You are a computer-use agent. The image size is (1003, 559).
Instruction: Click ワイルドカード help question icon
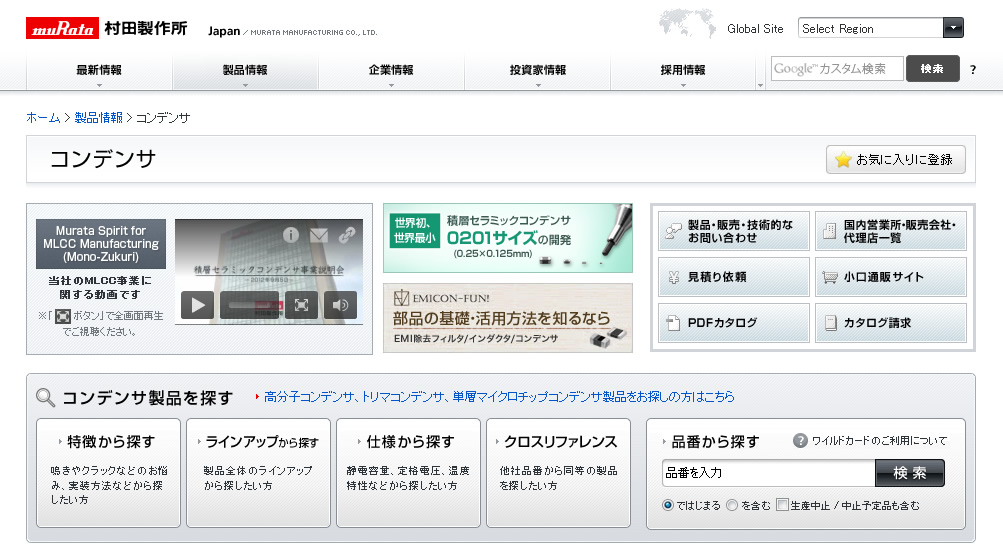(800, 440)
